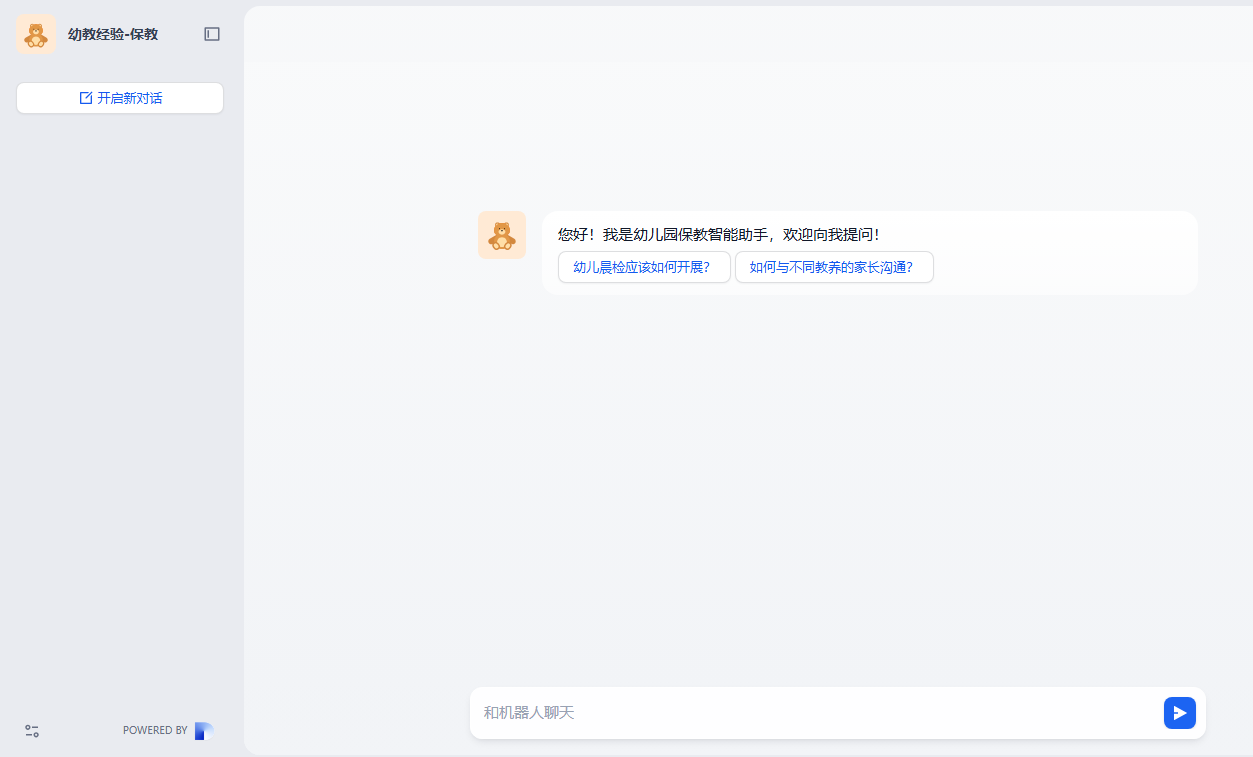This screenshot has height=757, width=1253.
Task: Toggle the conversation panel icon at top right of sidebar
Action: tap(211, 33)
